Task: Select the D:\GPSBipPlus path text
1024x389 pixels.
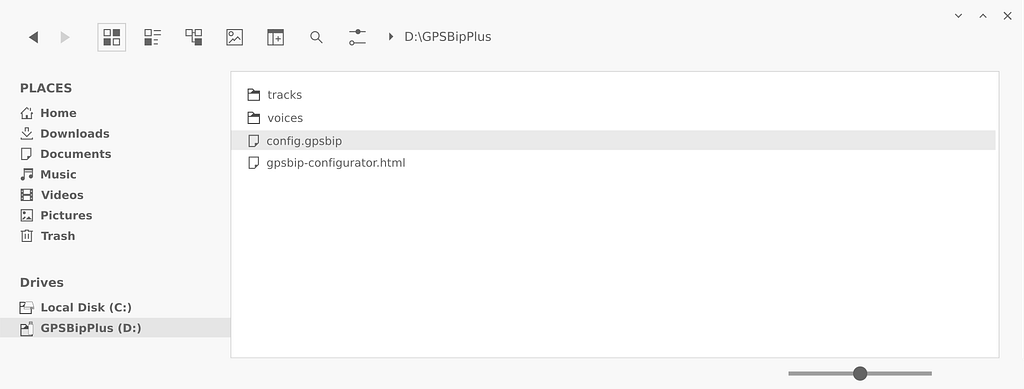Action: (447, 37)
